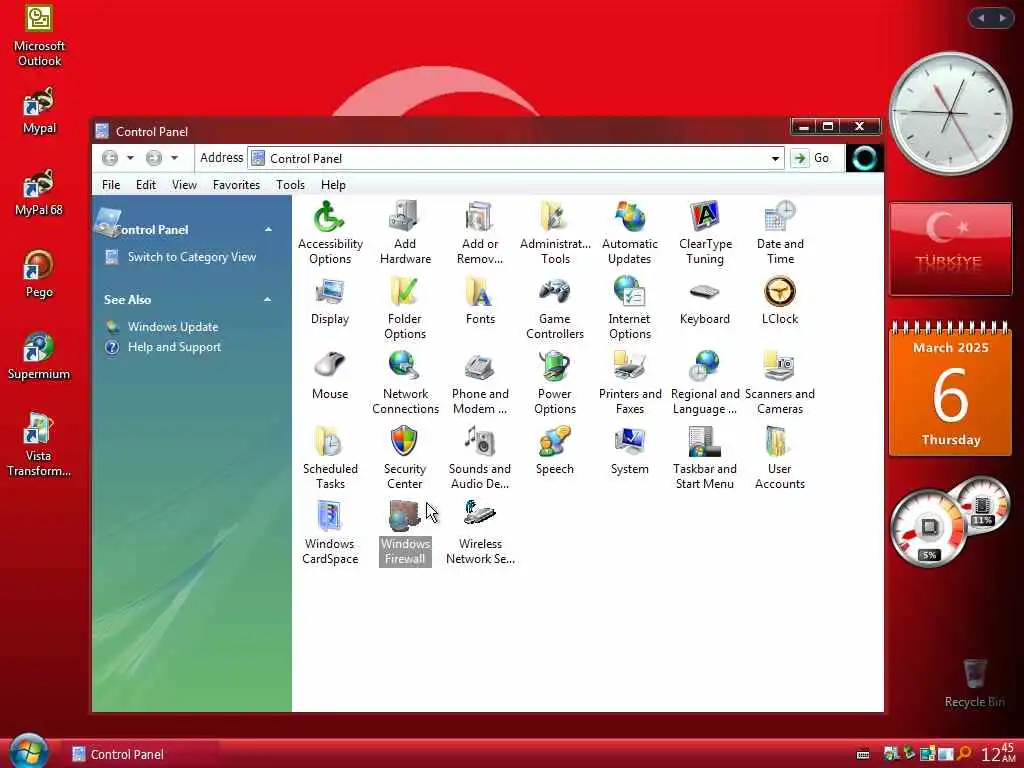Open the System properties icon

click(x=630, y=451)
